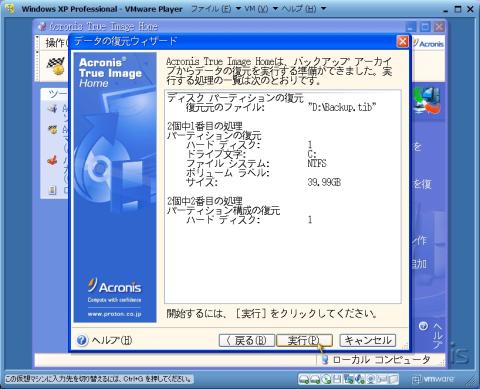Expand the arrow next to VM(V)
This screenshot has width=480, height=389.
(x=275, y=9)
